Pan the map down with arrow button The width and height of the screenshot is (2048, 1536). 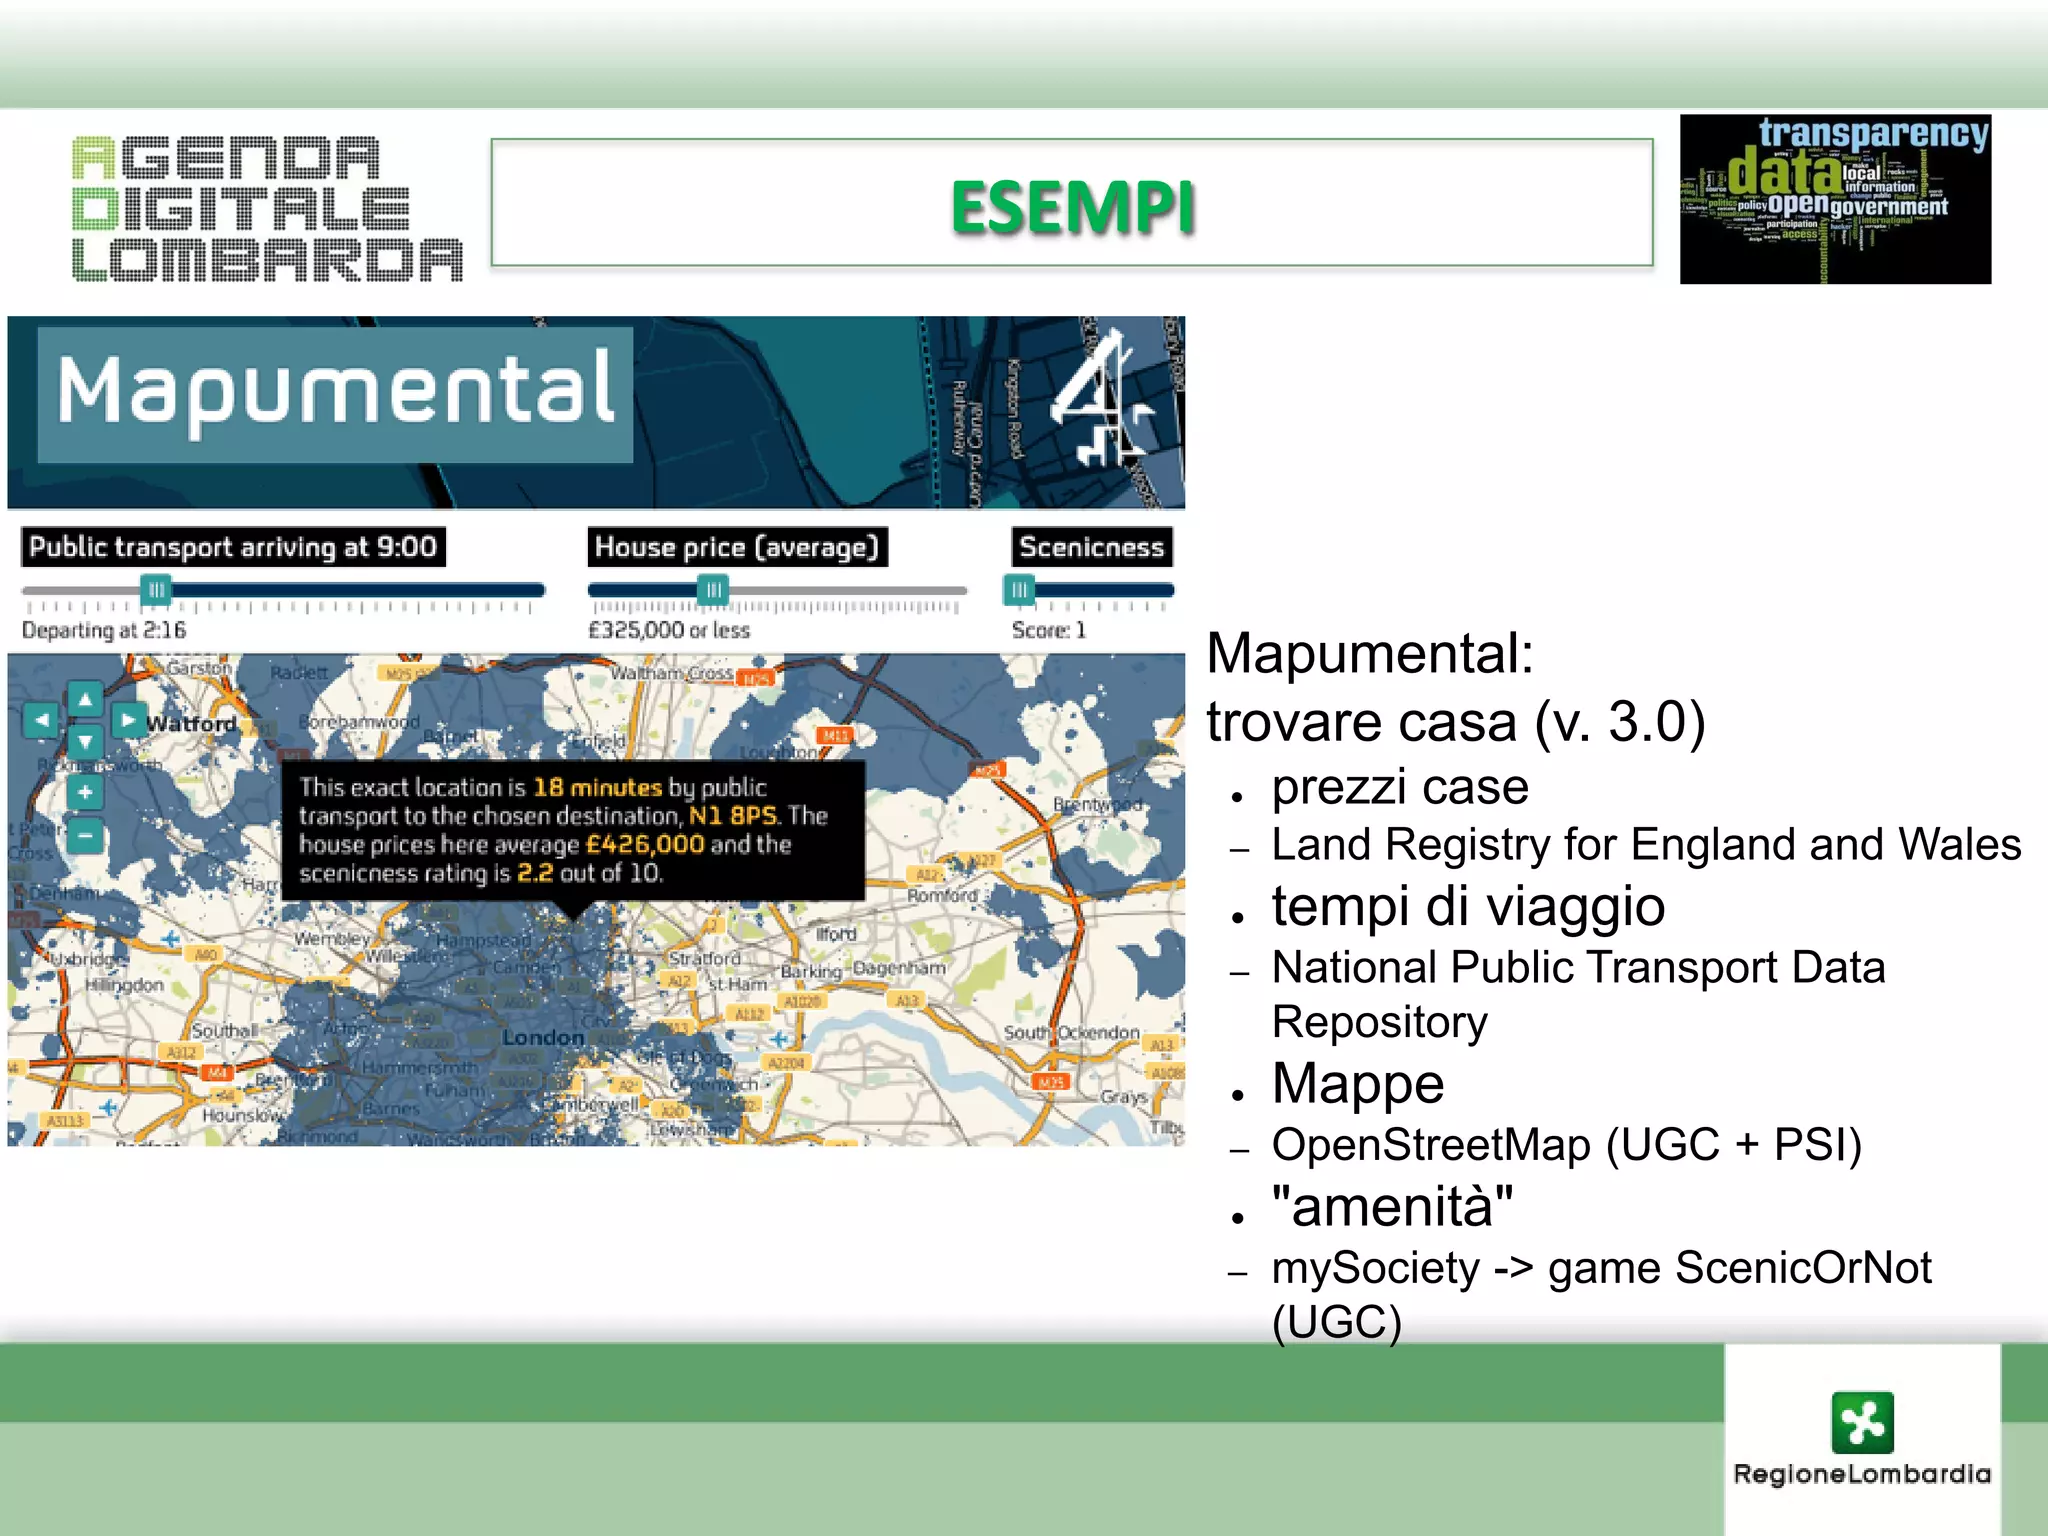85,742
